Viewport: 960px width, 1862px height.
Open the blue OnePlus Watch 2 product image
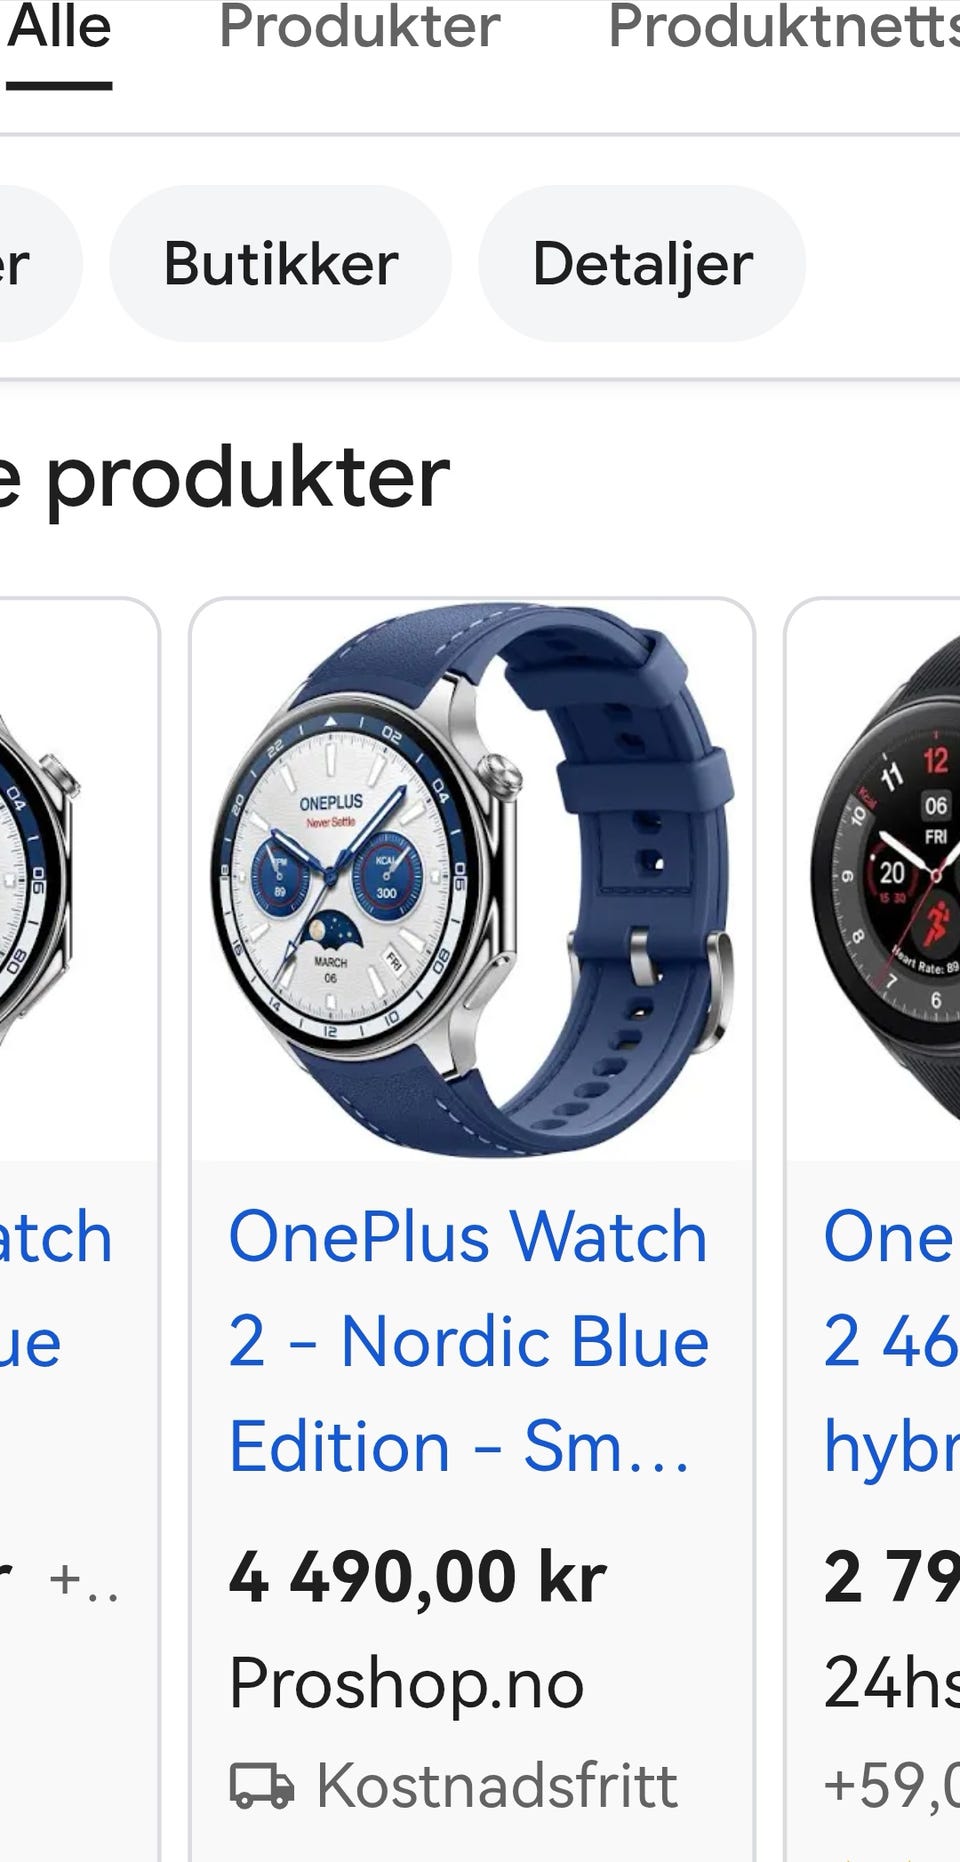coord(472,880)
